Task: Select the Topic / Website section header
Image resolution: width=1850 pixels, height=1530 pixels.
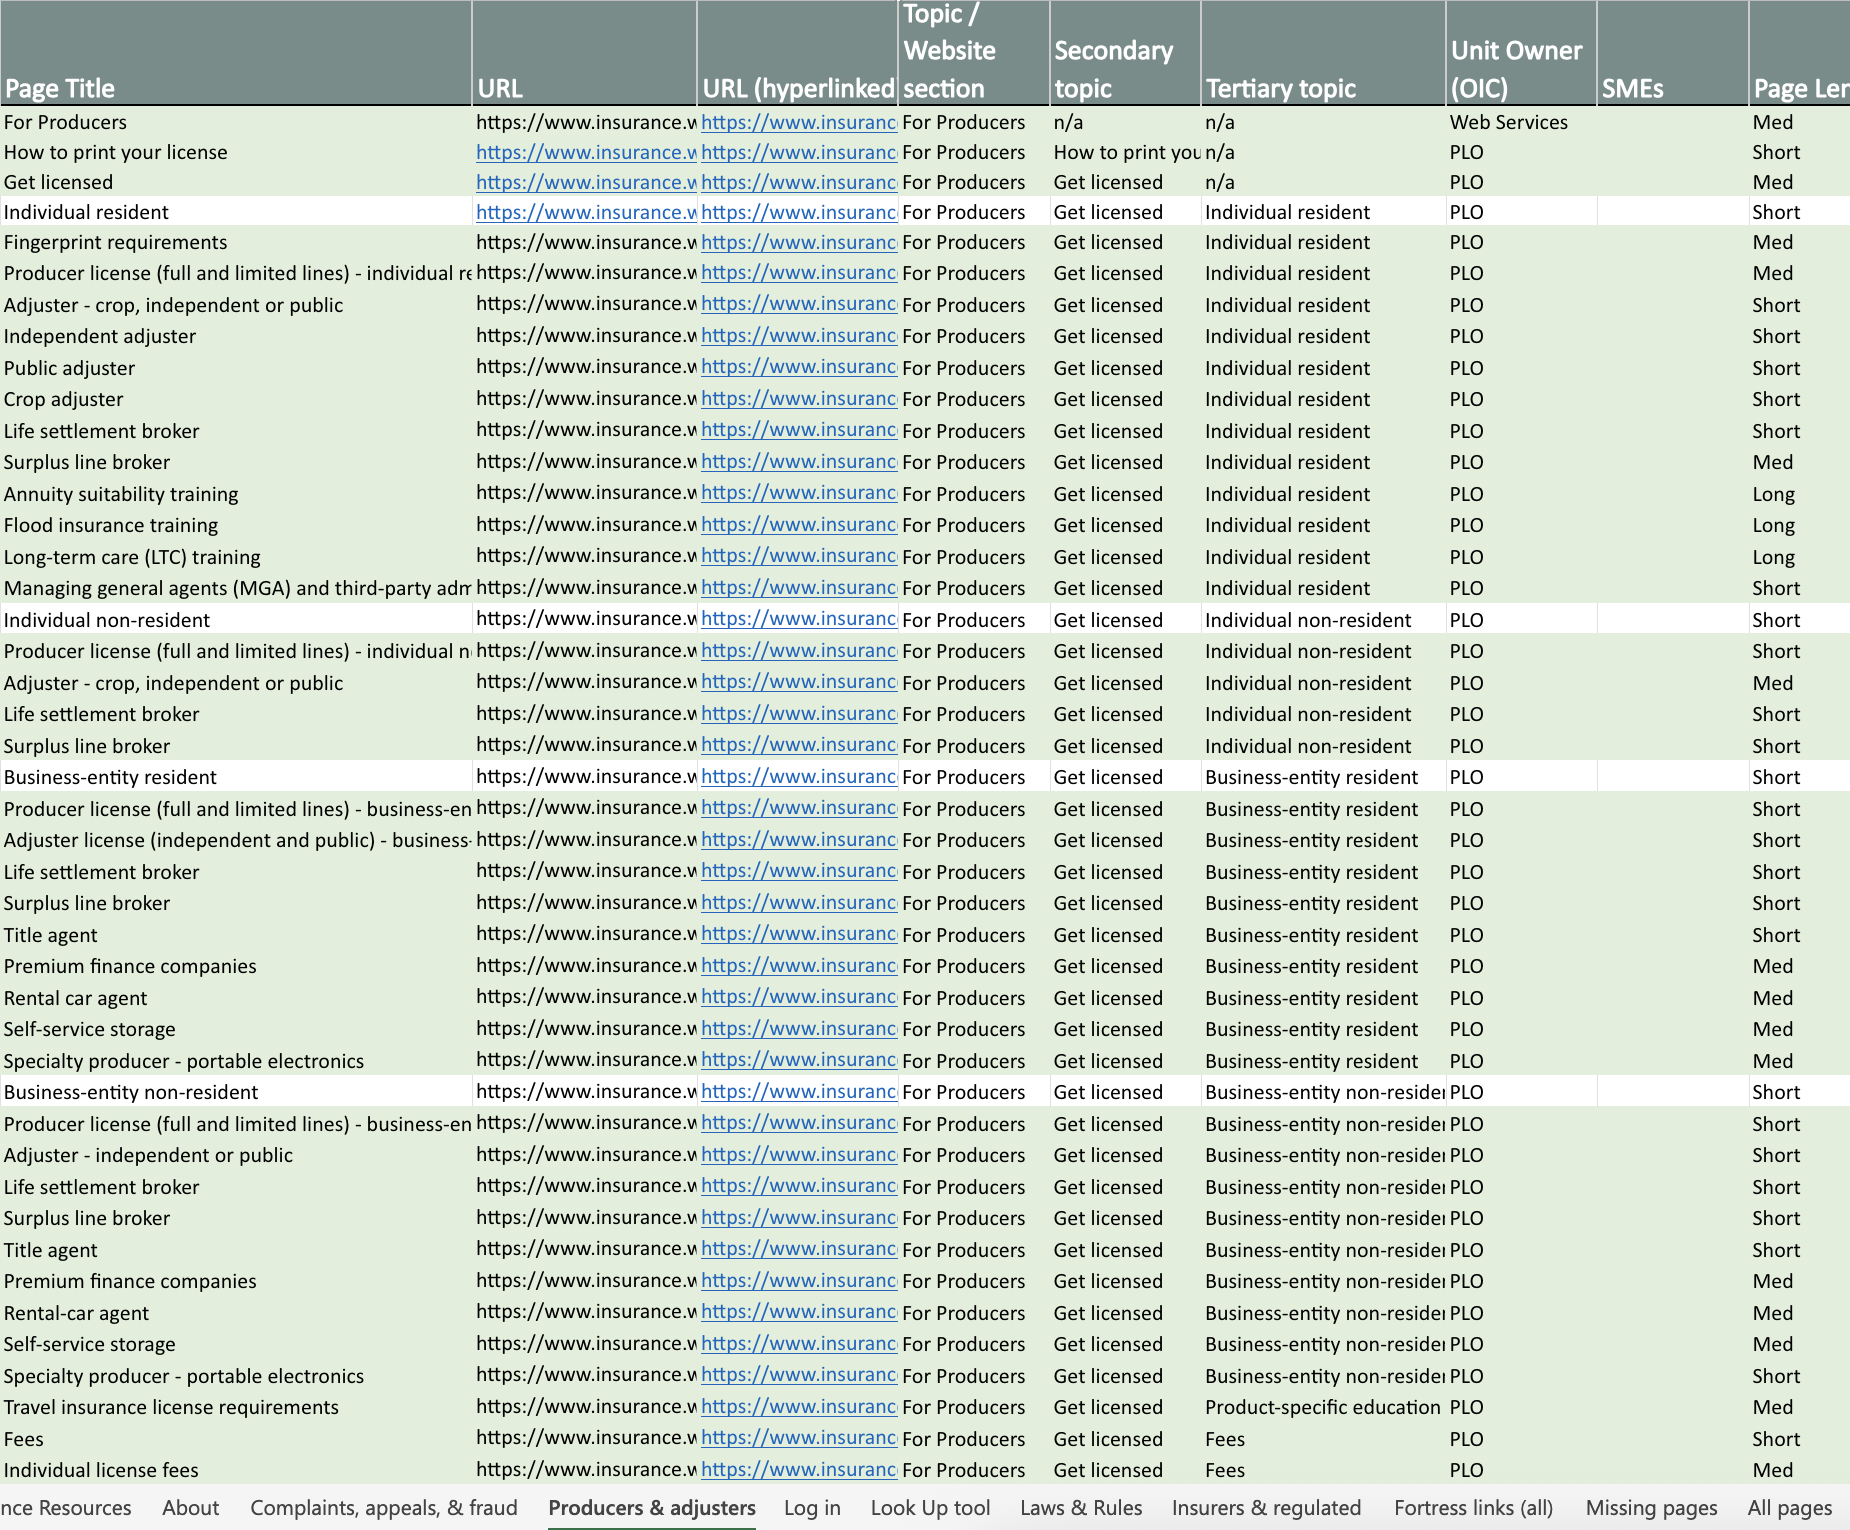Action: [x=974, y=53]
